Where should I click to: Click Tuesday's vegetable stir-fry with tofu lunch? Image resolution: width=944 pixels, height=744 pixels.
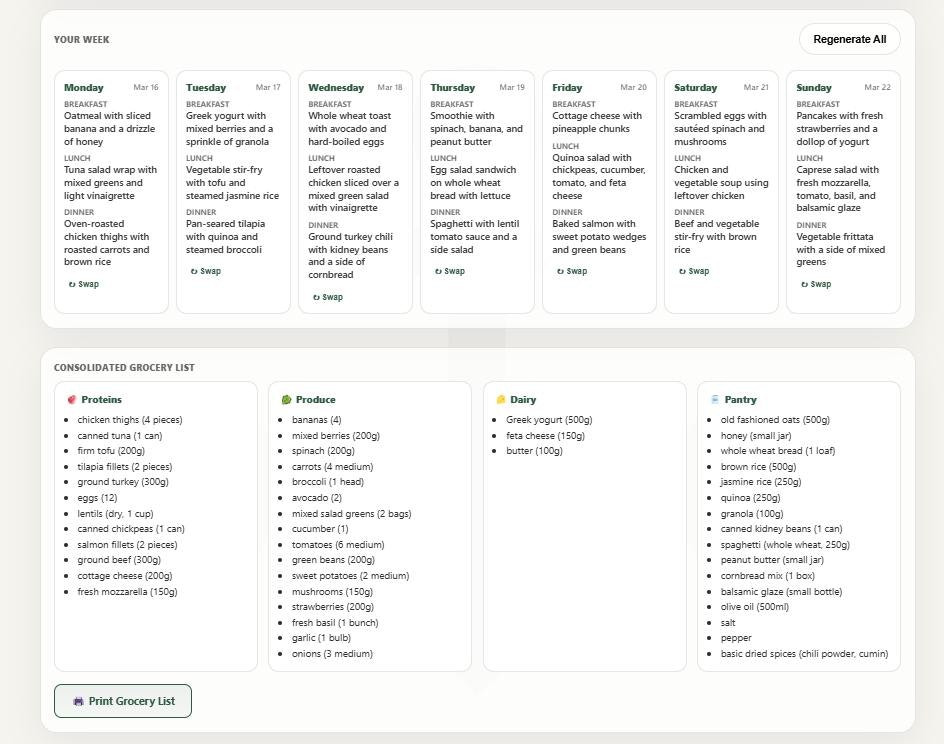[x=232, y=183]
